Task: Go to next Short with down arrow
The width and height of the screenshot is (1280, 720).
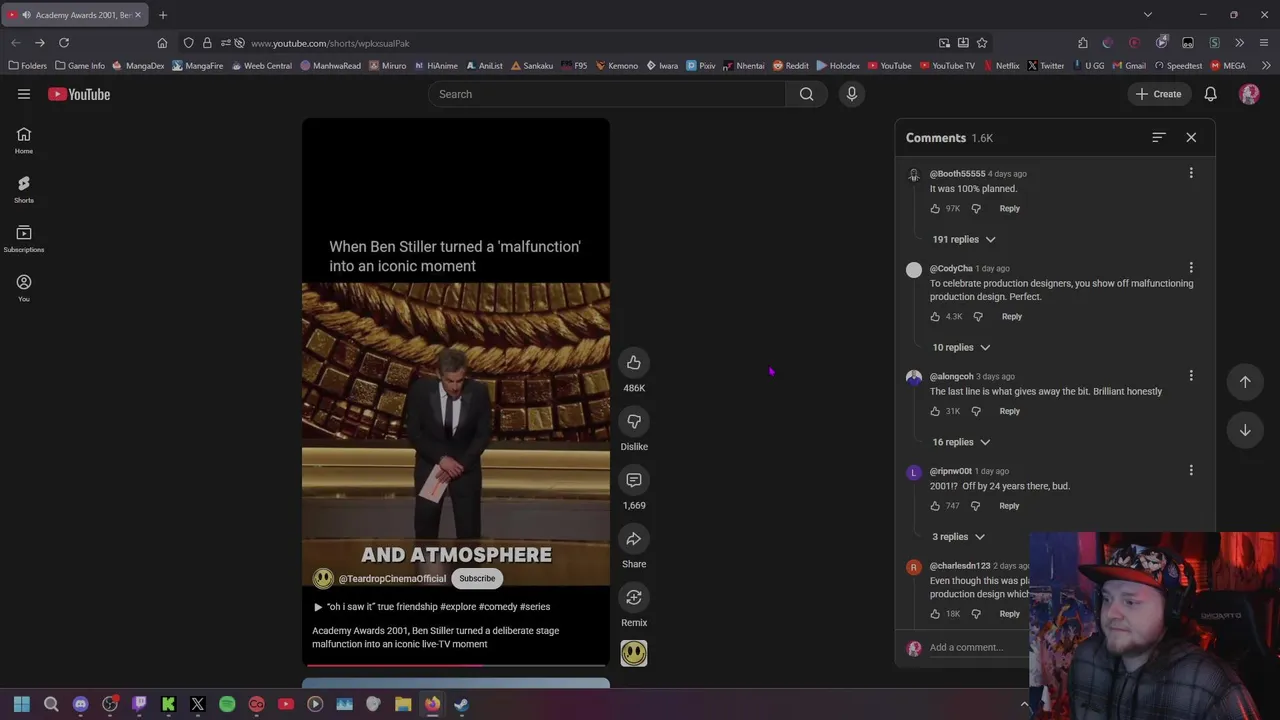Action: click(1245, 431)
